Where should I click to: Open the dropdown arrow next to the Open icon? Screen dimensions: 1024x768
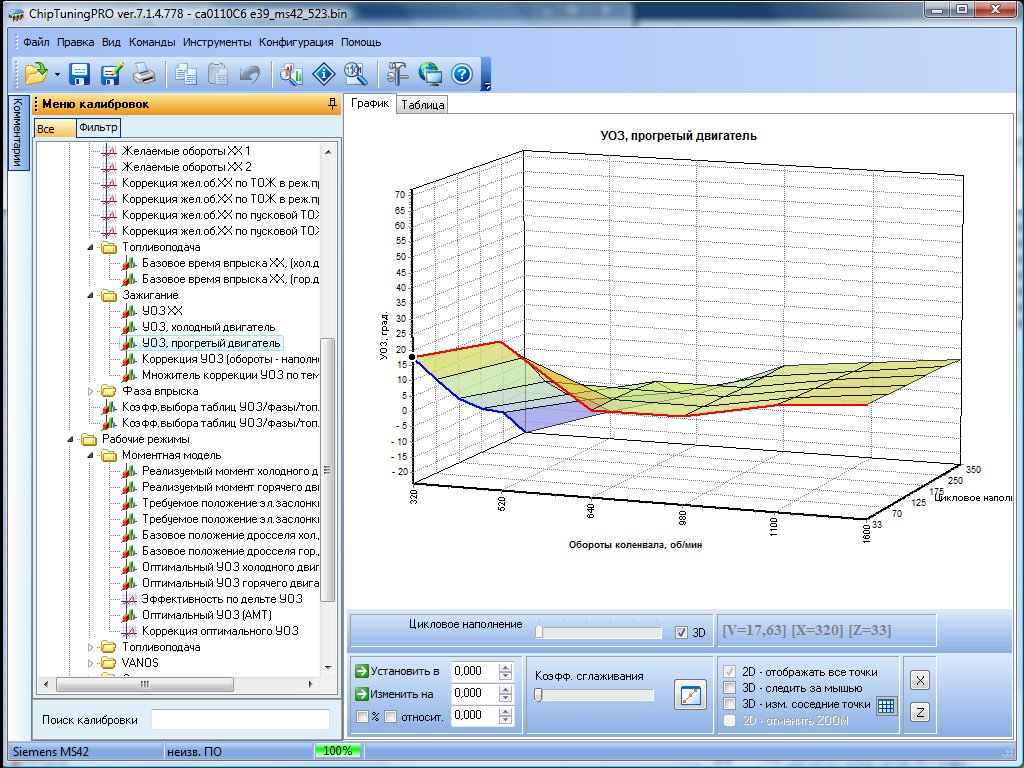tap(58, 74)
